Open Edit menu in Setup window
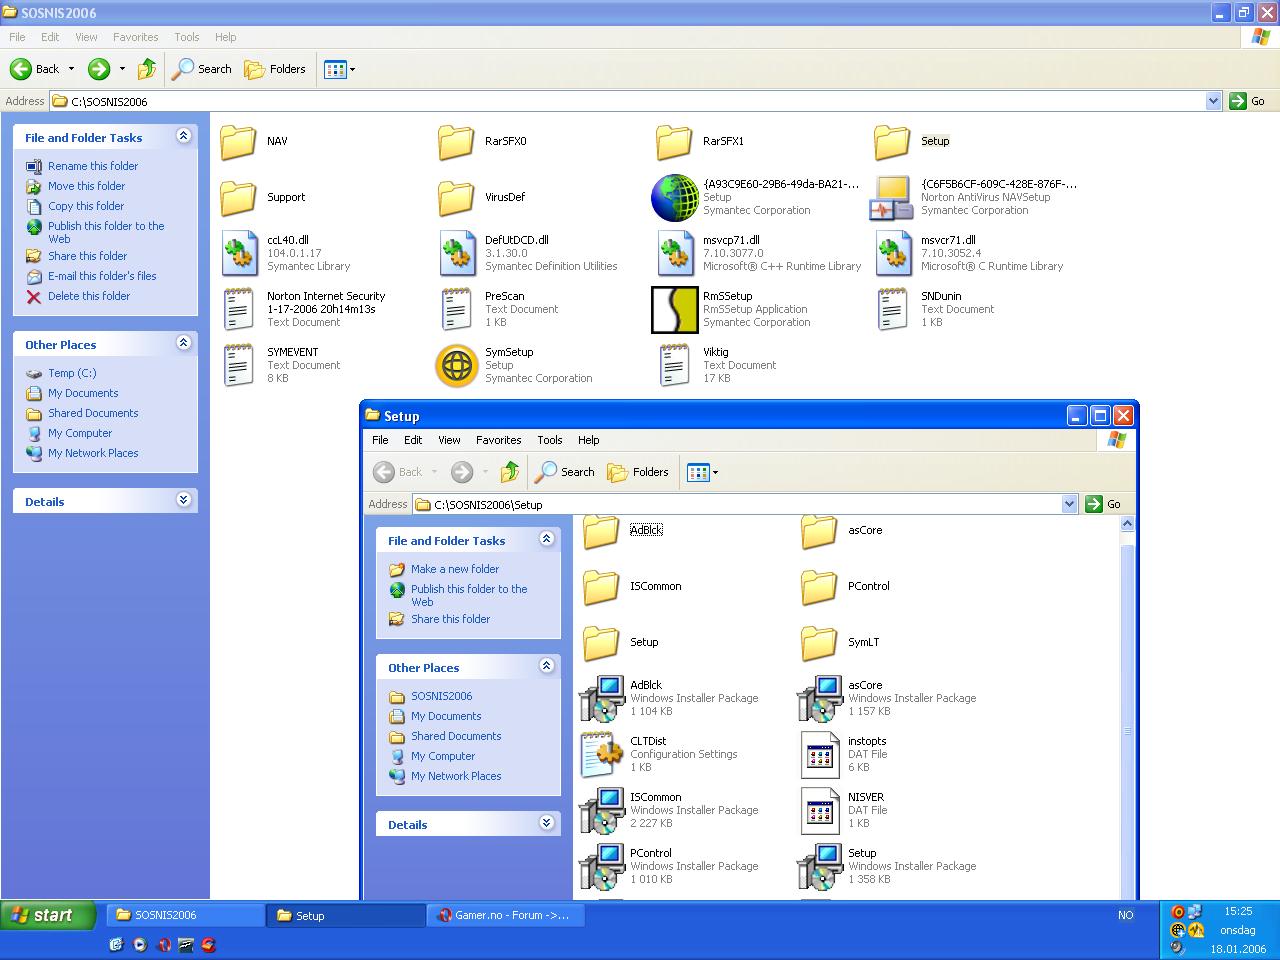 pyautogui.click(x=413, y=440)
